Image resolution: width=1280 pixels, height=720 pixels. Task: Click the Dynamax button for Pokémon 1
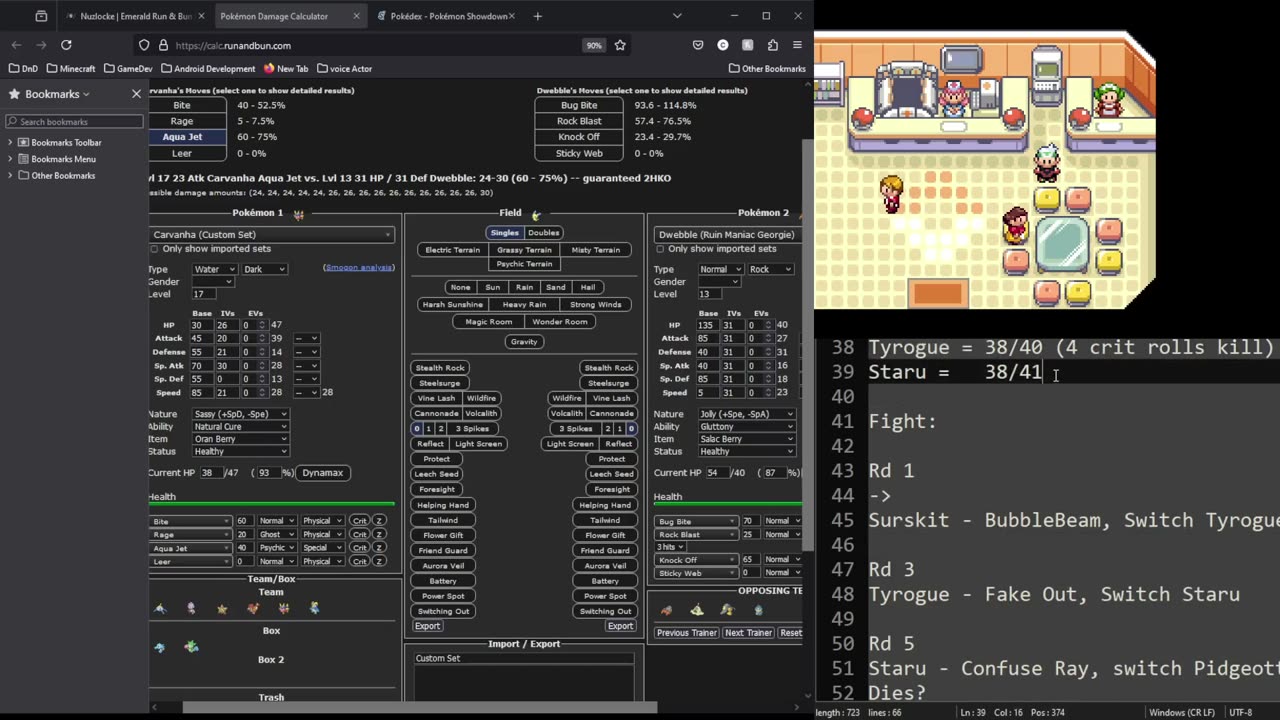323,473
